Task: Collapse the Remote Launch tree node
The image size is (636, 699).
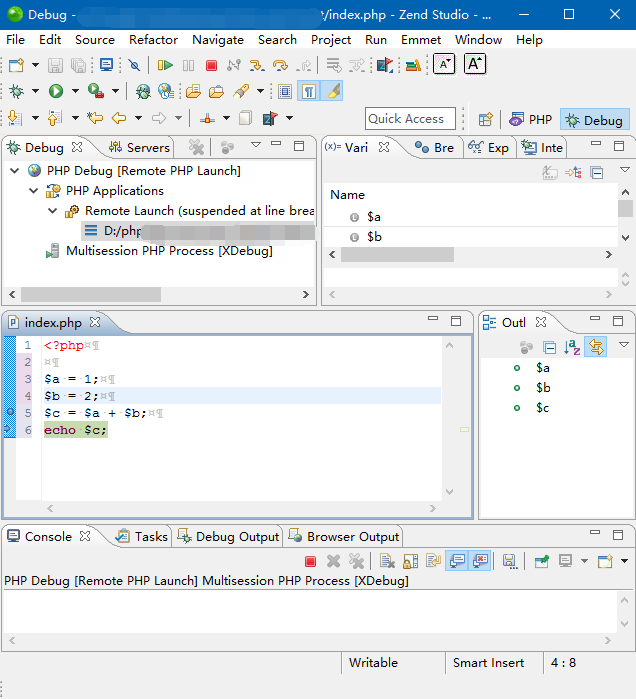Action: (53, 211)
